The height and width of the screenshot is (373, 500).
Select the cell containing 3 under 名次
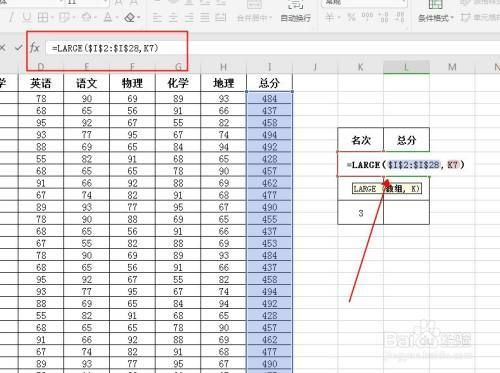click(361, 213)
